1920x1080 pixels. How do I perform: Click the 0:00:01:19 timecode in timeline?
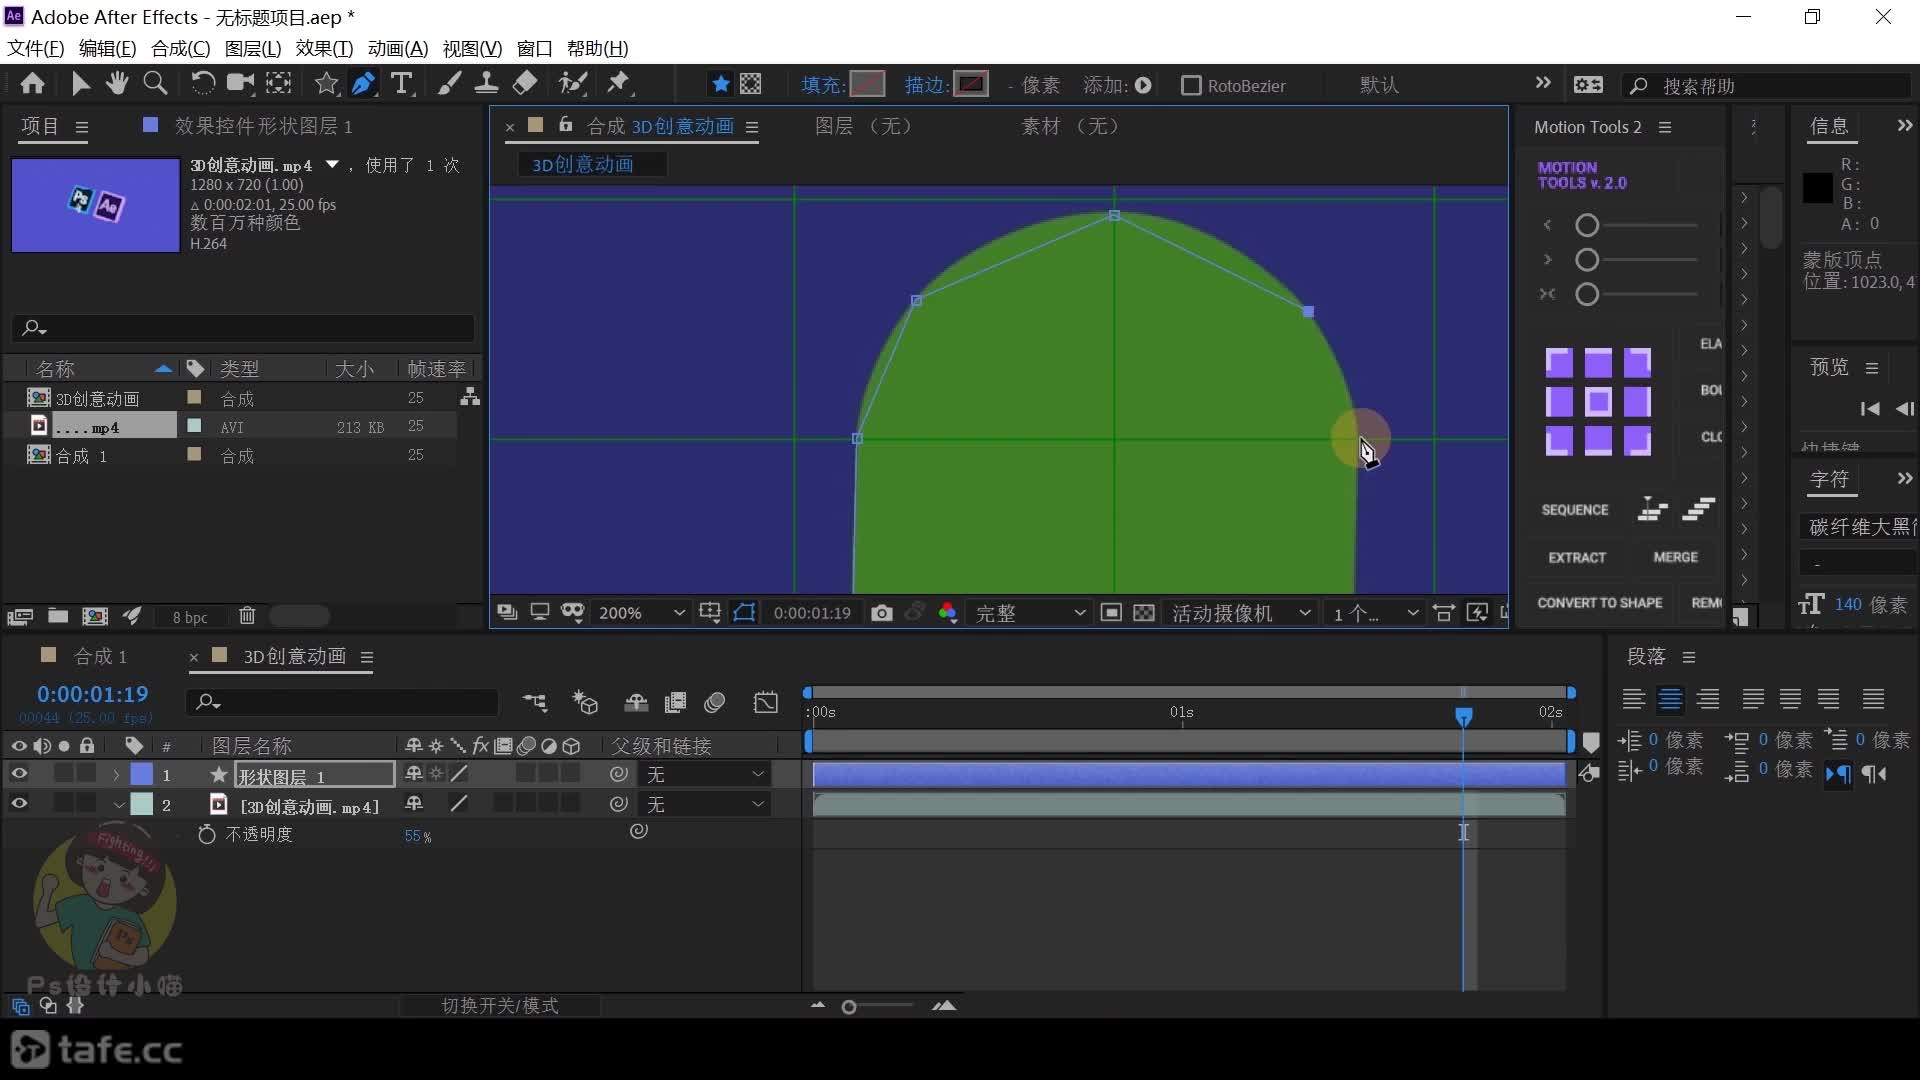(x=92, y=694)
